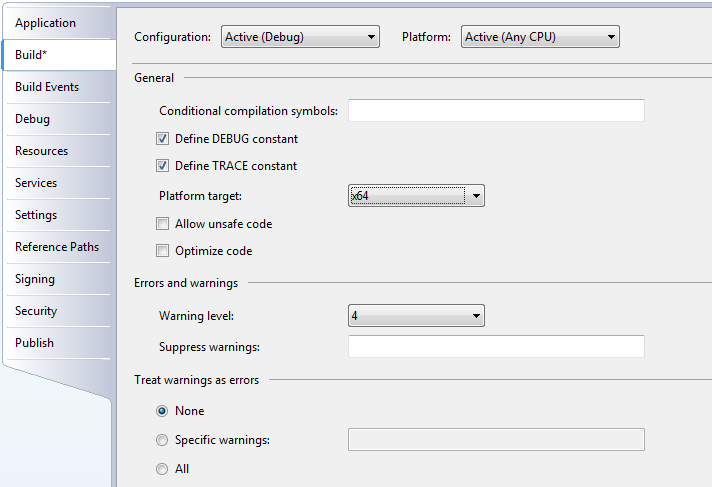Uncheck Define TRACE constant

pos(163,166)
